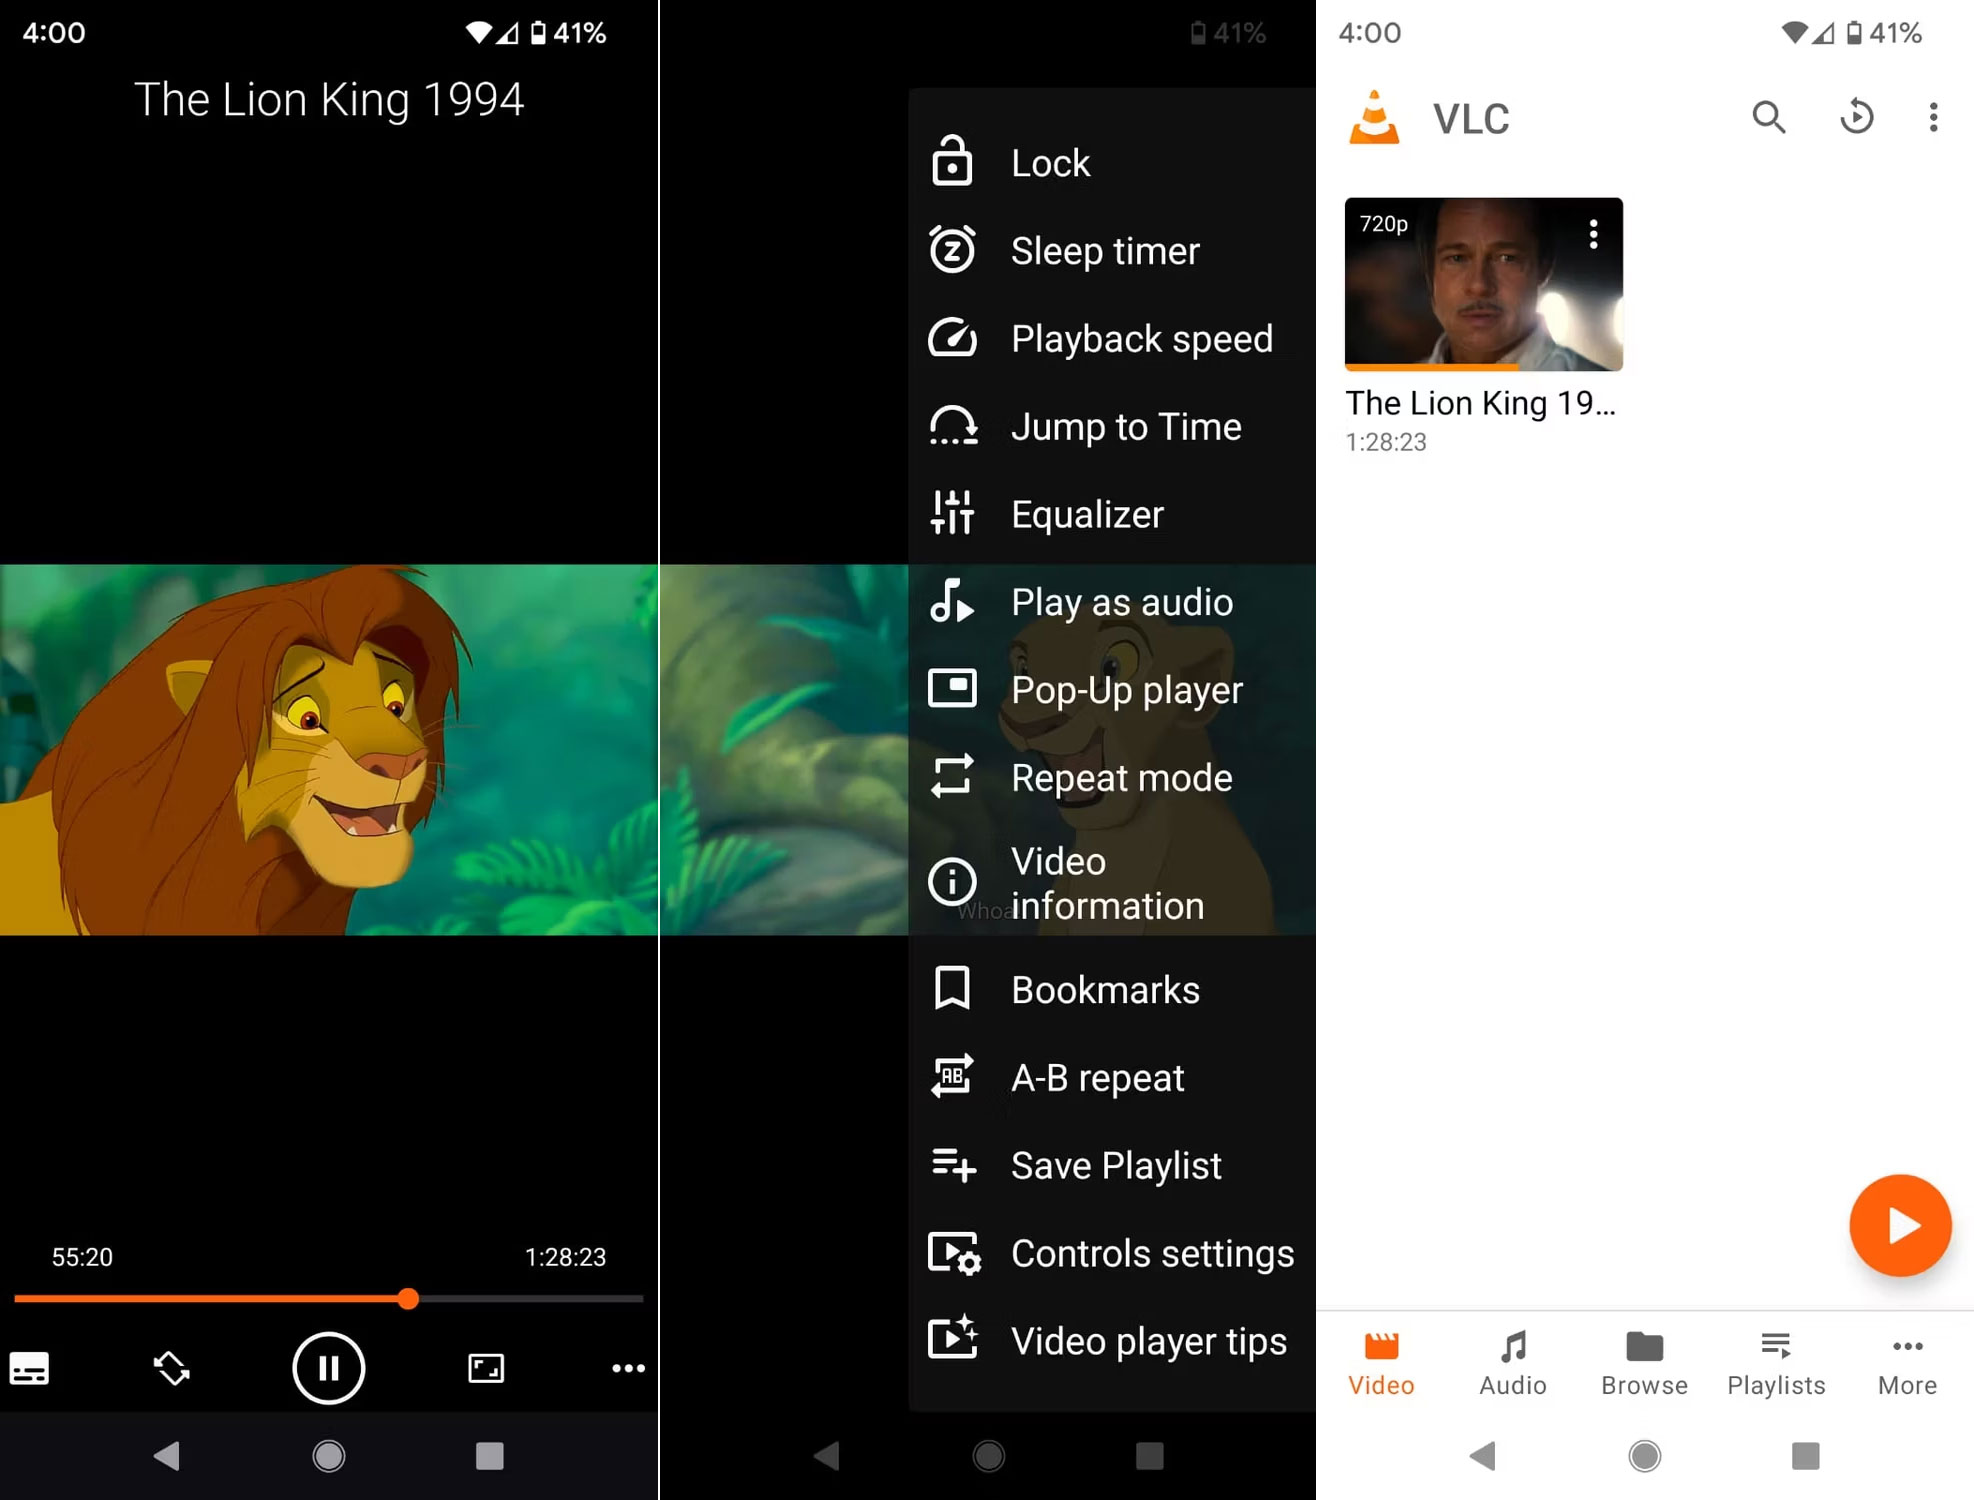Click the playback progress slider handle
The height and width of the screenshot is (1500, 1974).
click(x=408, y=1299)
